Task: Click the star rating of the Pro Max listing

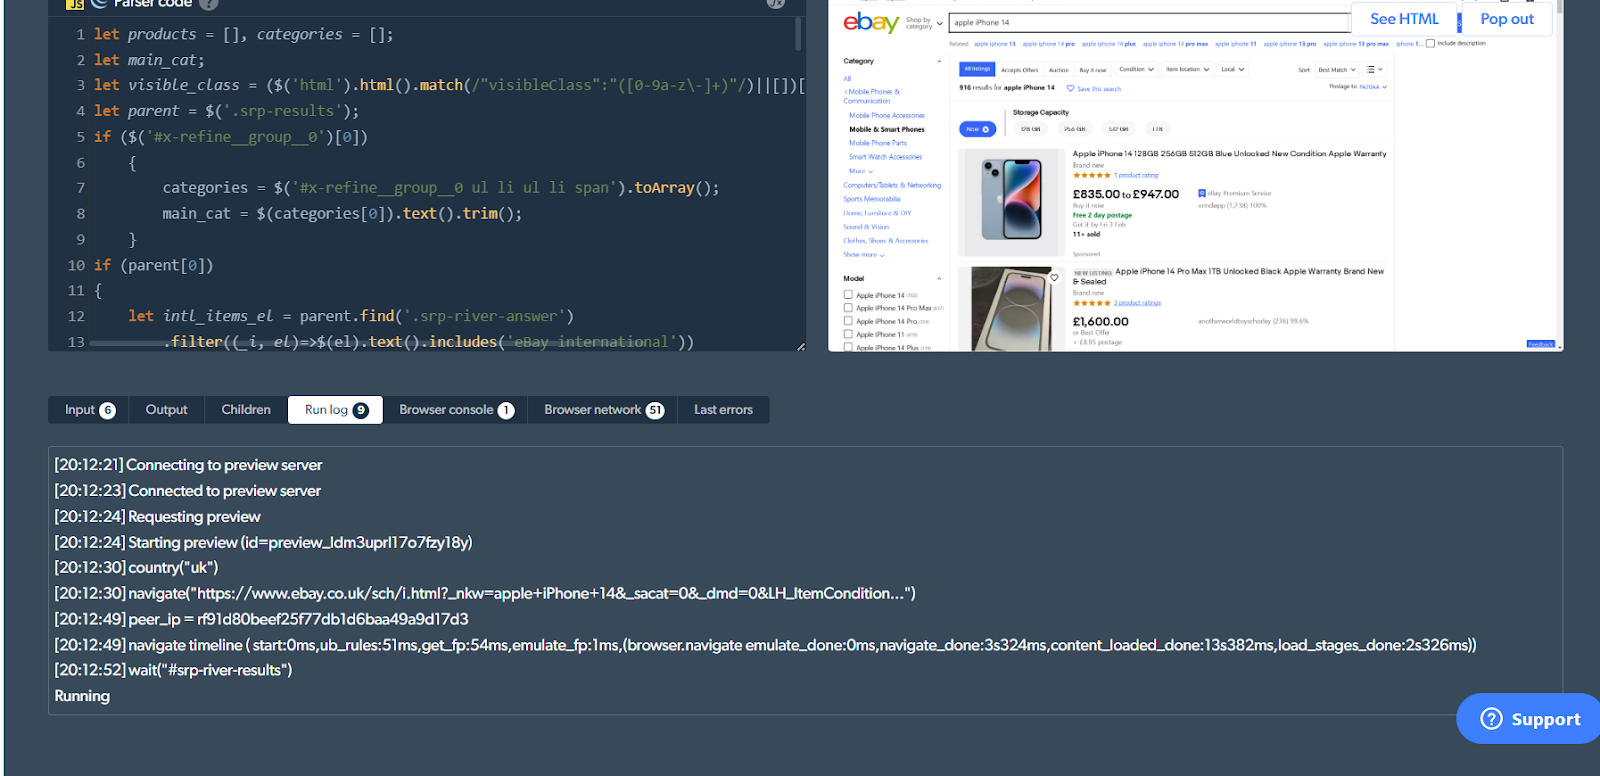Action: [1092, 303]
